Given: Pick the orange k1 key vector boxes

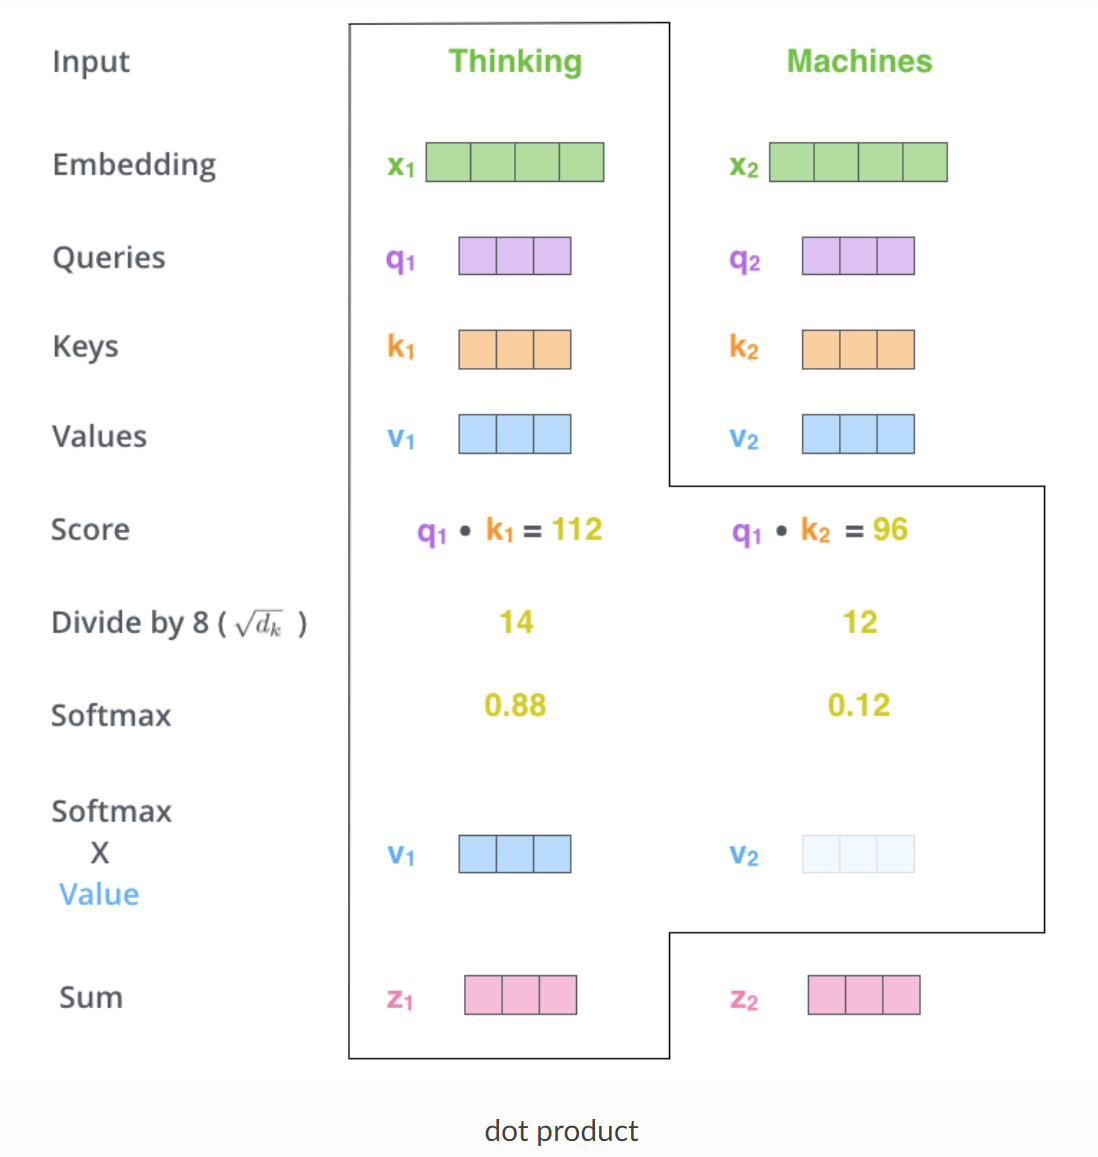Looking at the screenshot, I should (515, 349).
